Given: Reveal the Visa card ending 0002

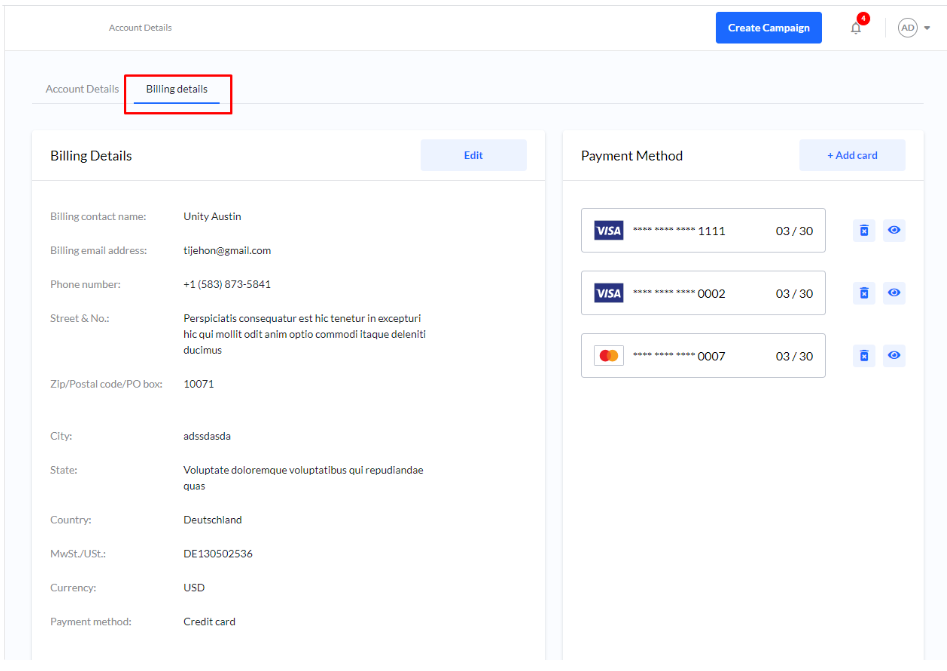Looking at the screenshot, I should [894, 293].
